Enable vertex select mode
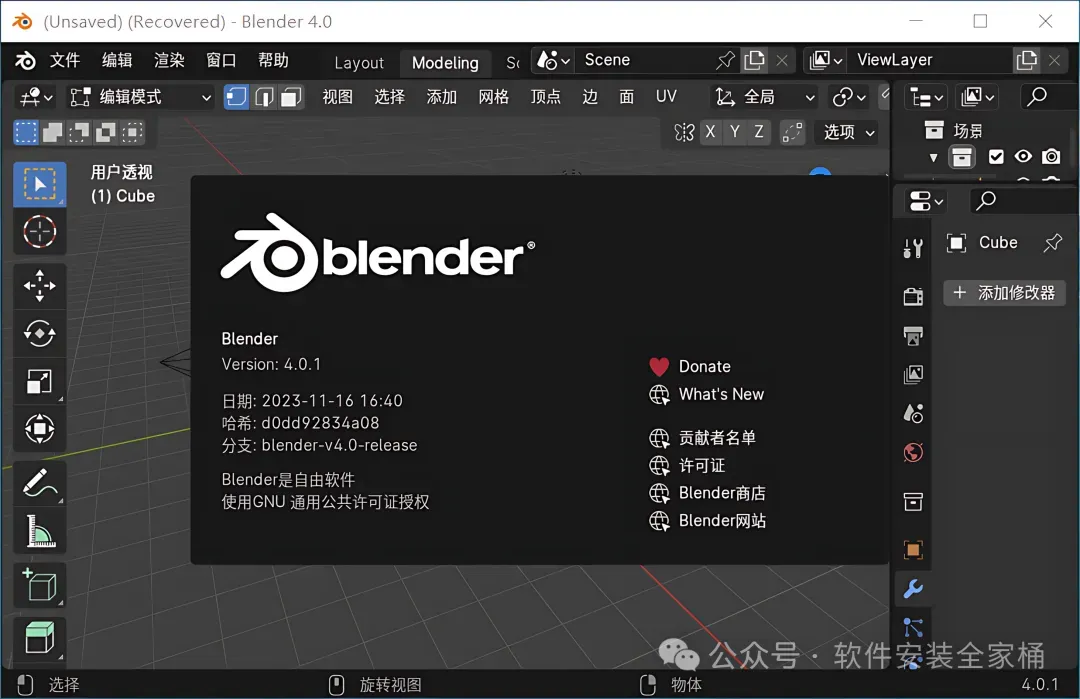Image resolution: width=1080 pixels, height=699 pixels. tap(236, 97)
